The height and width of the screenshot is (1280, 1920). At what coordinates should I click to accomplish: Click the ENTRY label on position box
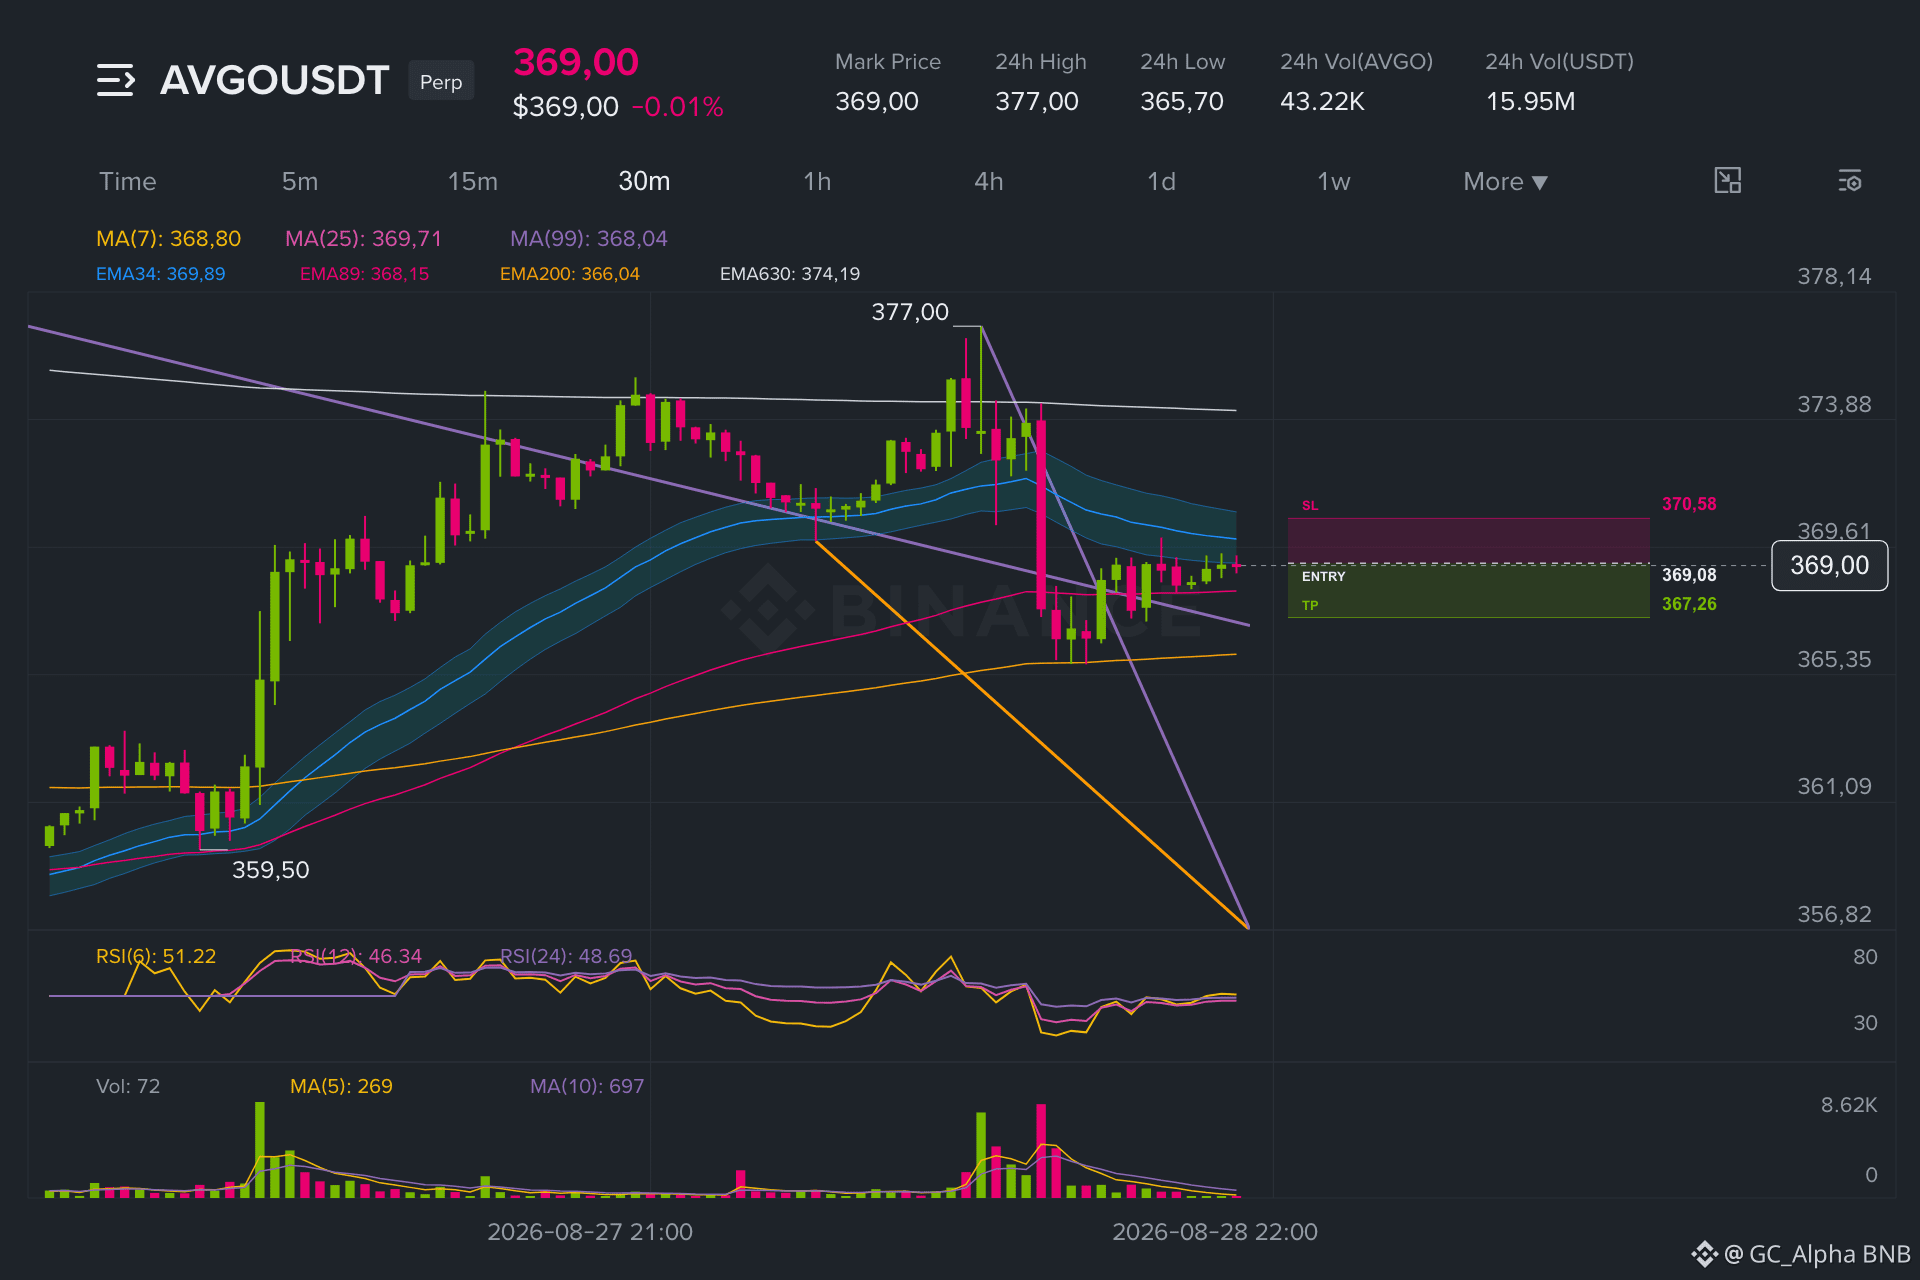(1323, 576)
